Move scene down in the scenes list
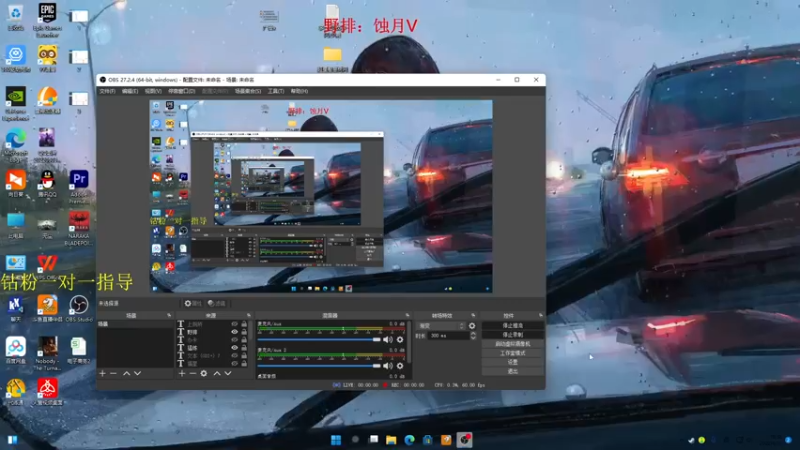Viewport: 800px width, 450px height. (x=137, y=373)
